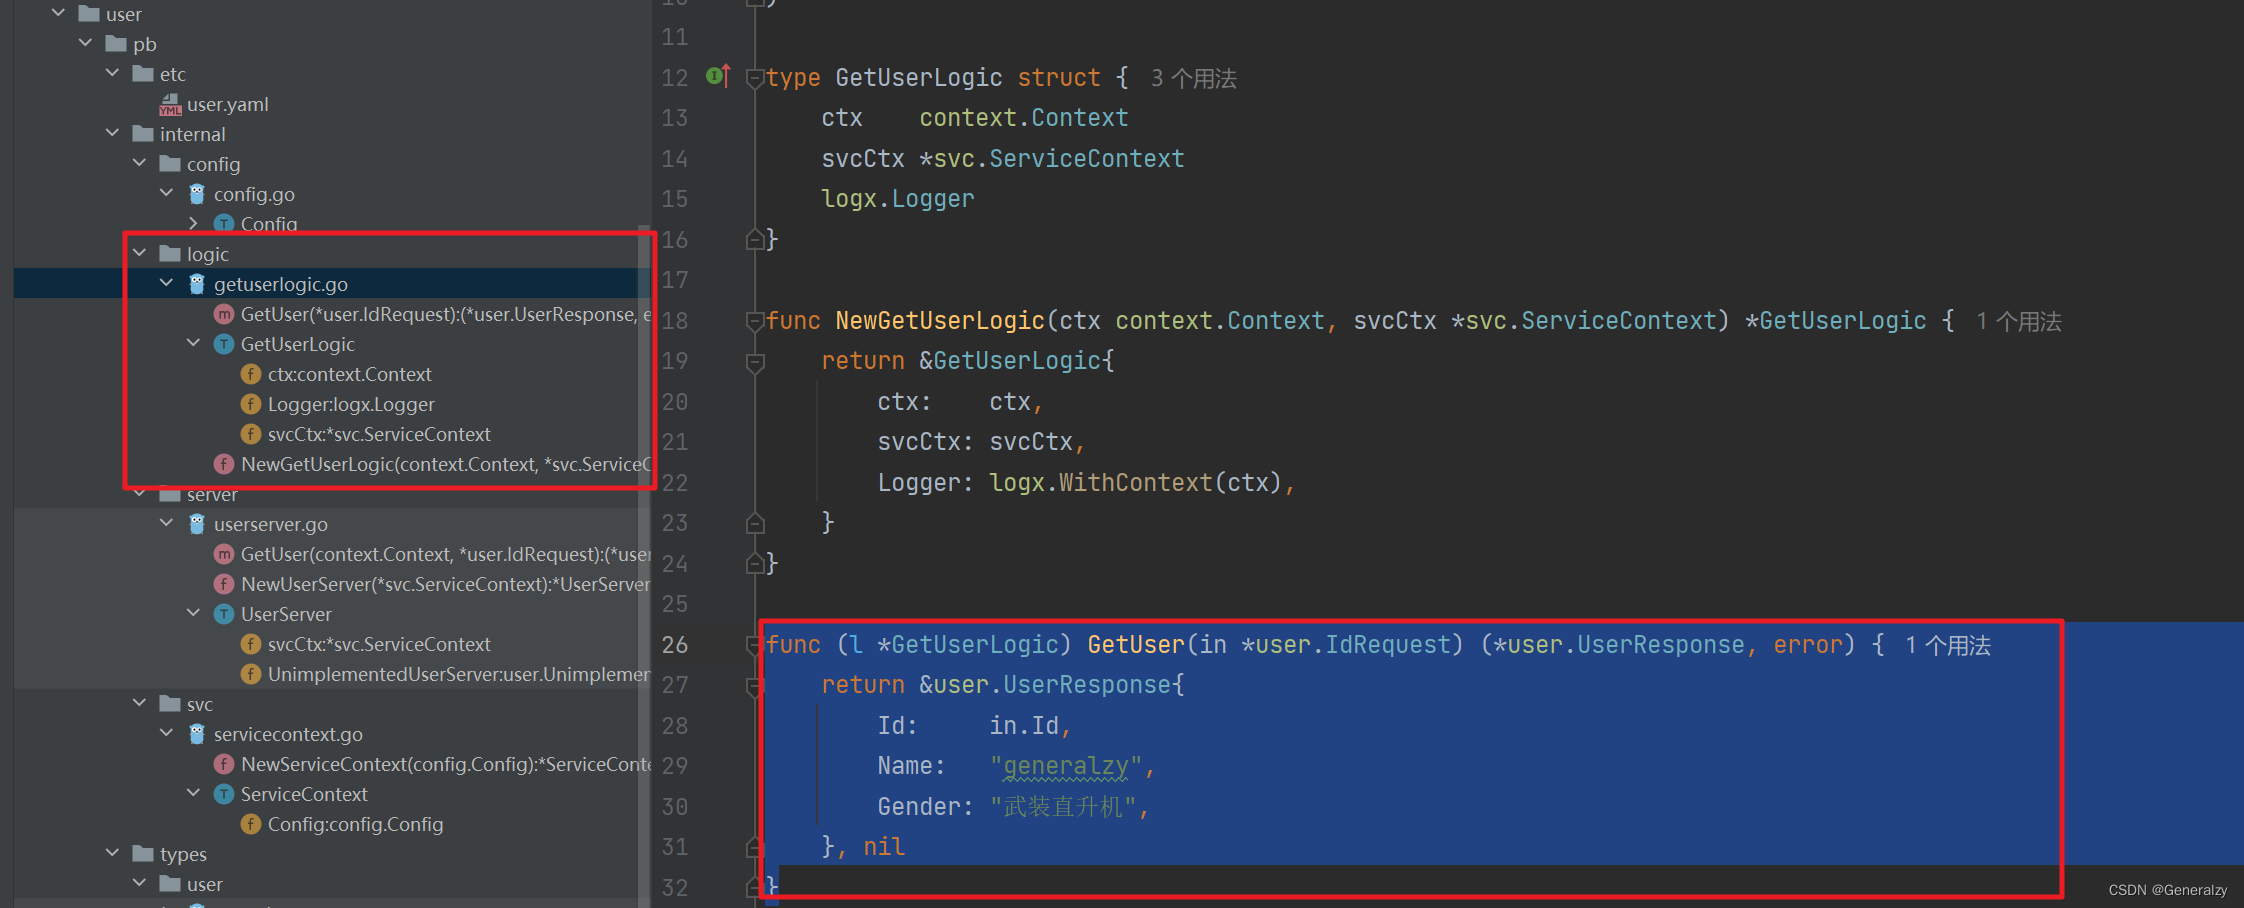
Task: Click the GetUserLogic type icon
Action: (x=224, y=344)
